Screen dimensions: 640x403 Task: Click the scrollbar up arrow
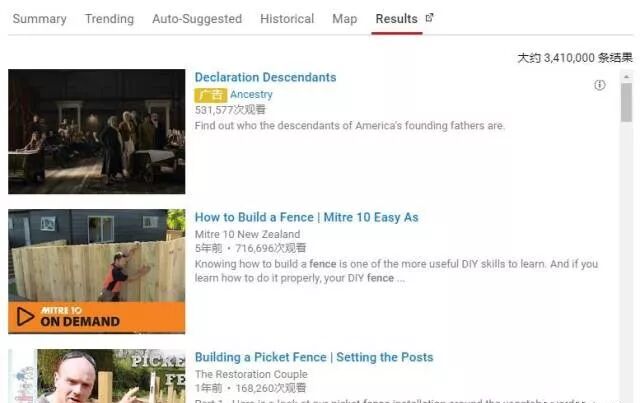pyautogui.click(x=626, y=76)
